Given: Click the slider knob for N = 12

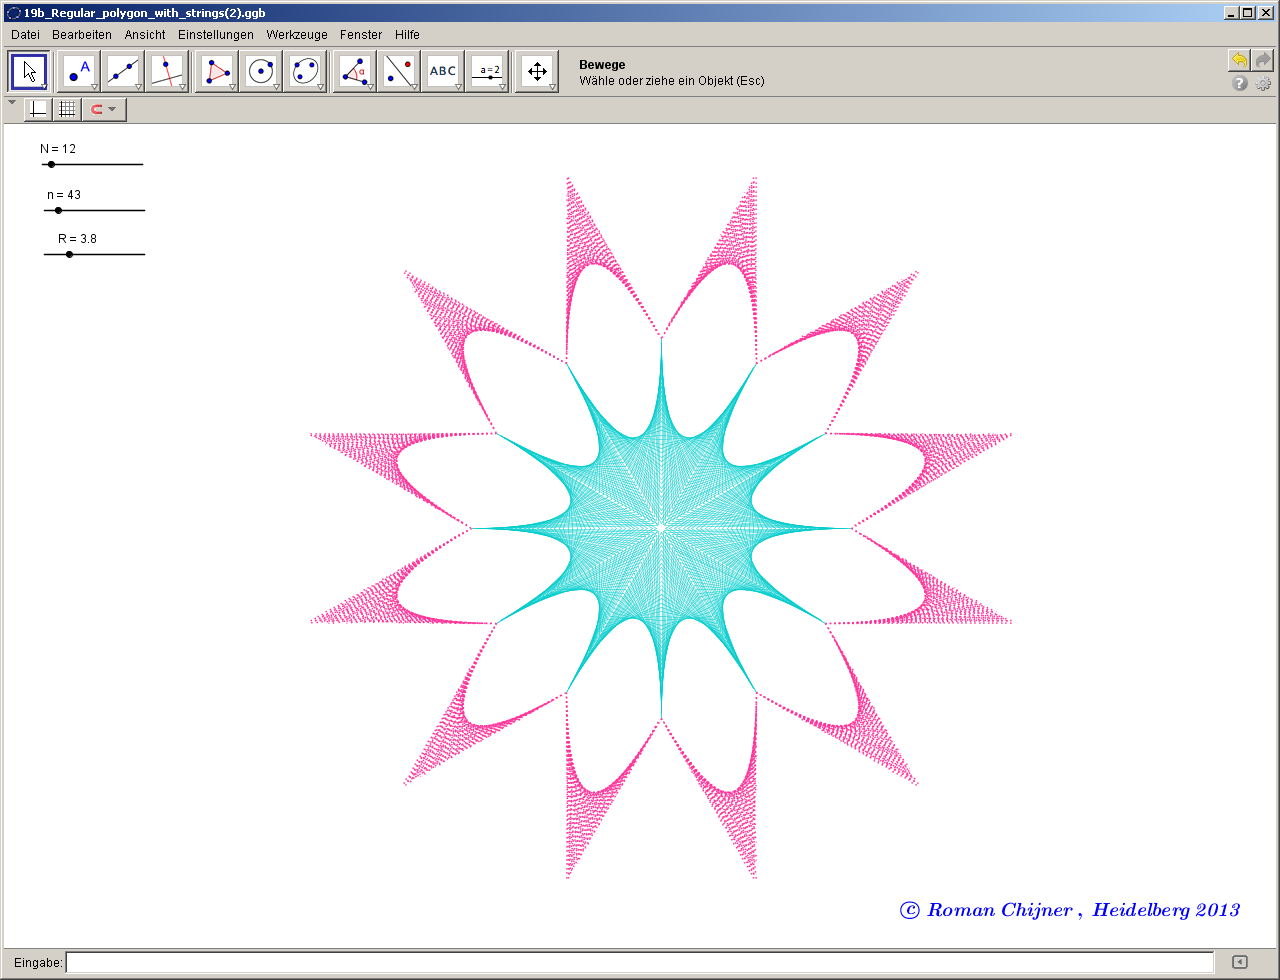Looking at the screenshot, I should click(51, 164).
